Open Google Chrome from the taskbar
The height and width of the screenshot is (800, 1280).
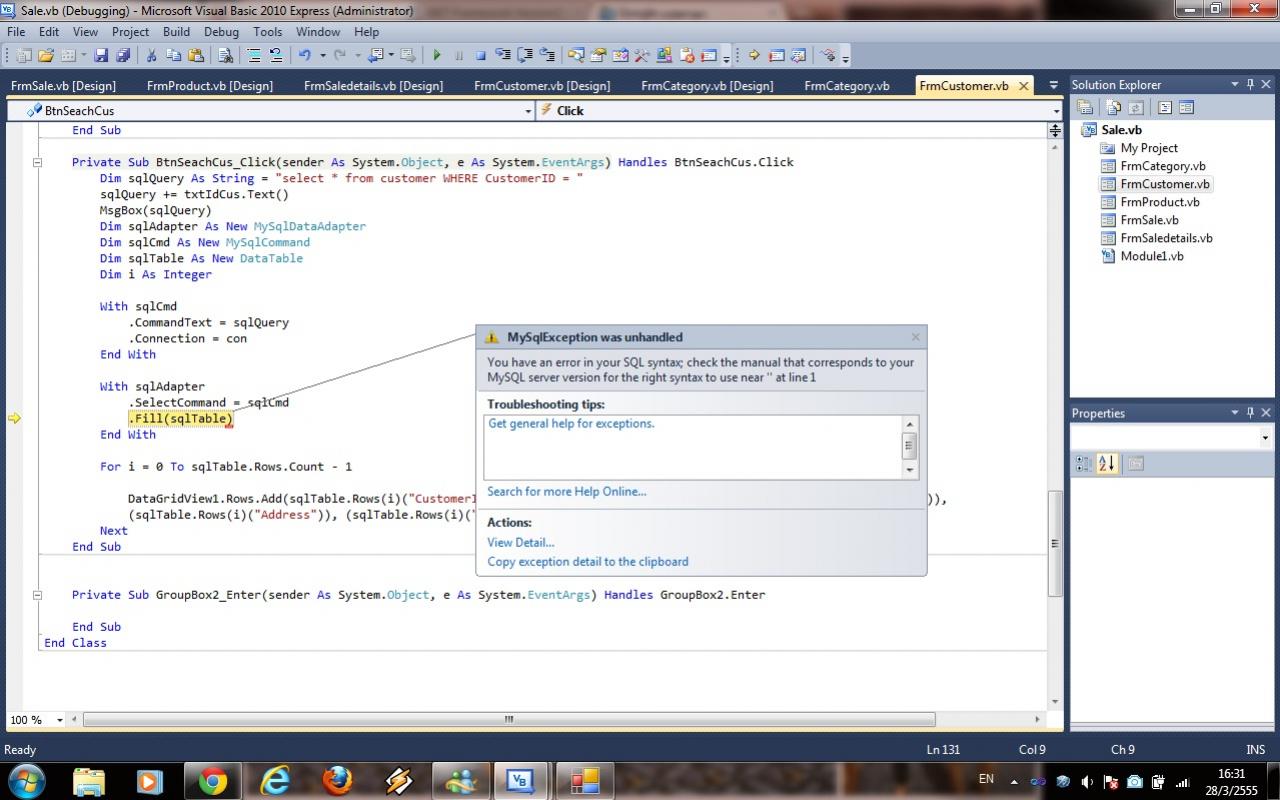click(212, 781)
